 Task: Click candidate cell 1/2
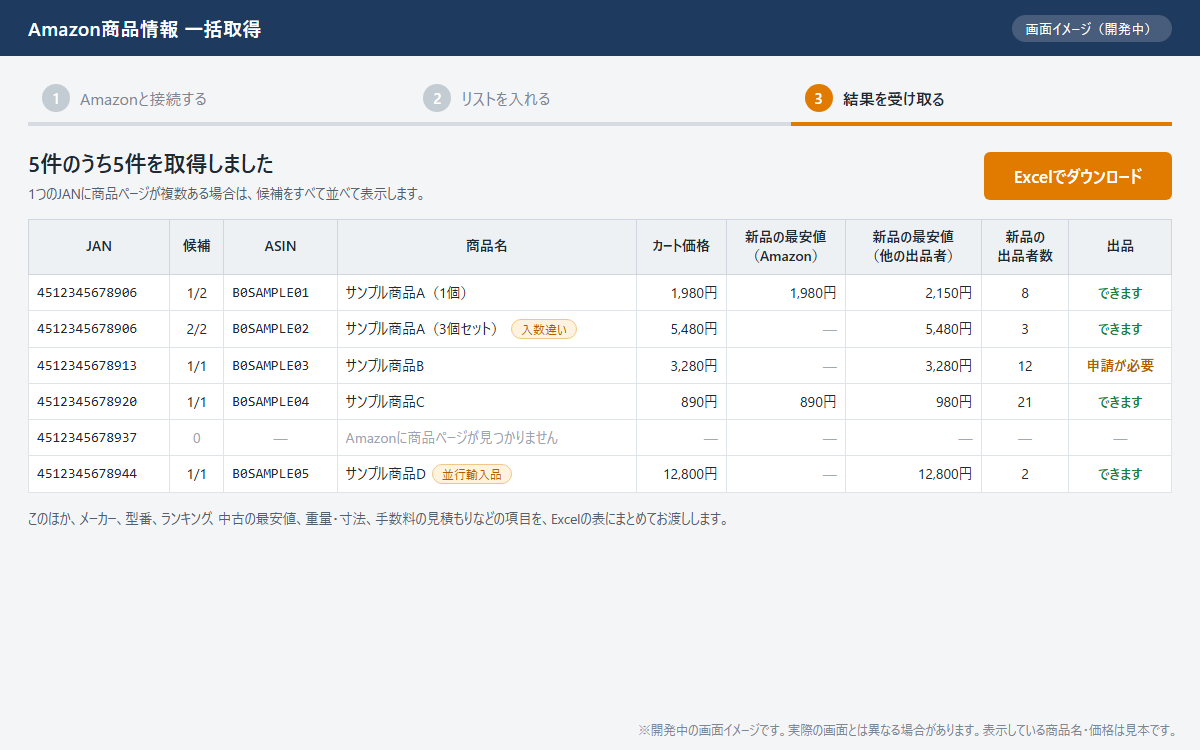point(197,293)
